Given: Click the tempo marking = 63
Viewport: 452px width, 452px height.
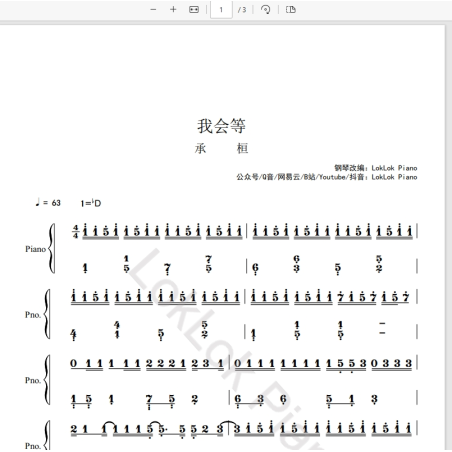Looking at the screenshot, I should coord(48,203).
